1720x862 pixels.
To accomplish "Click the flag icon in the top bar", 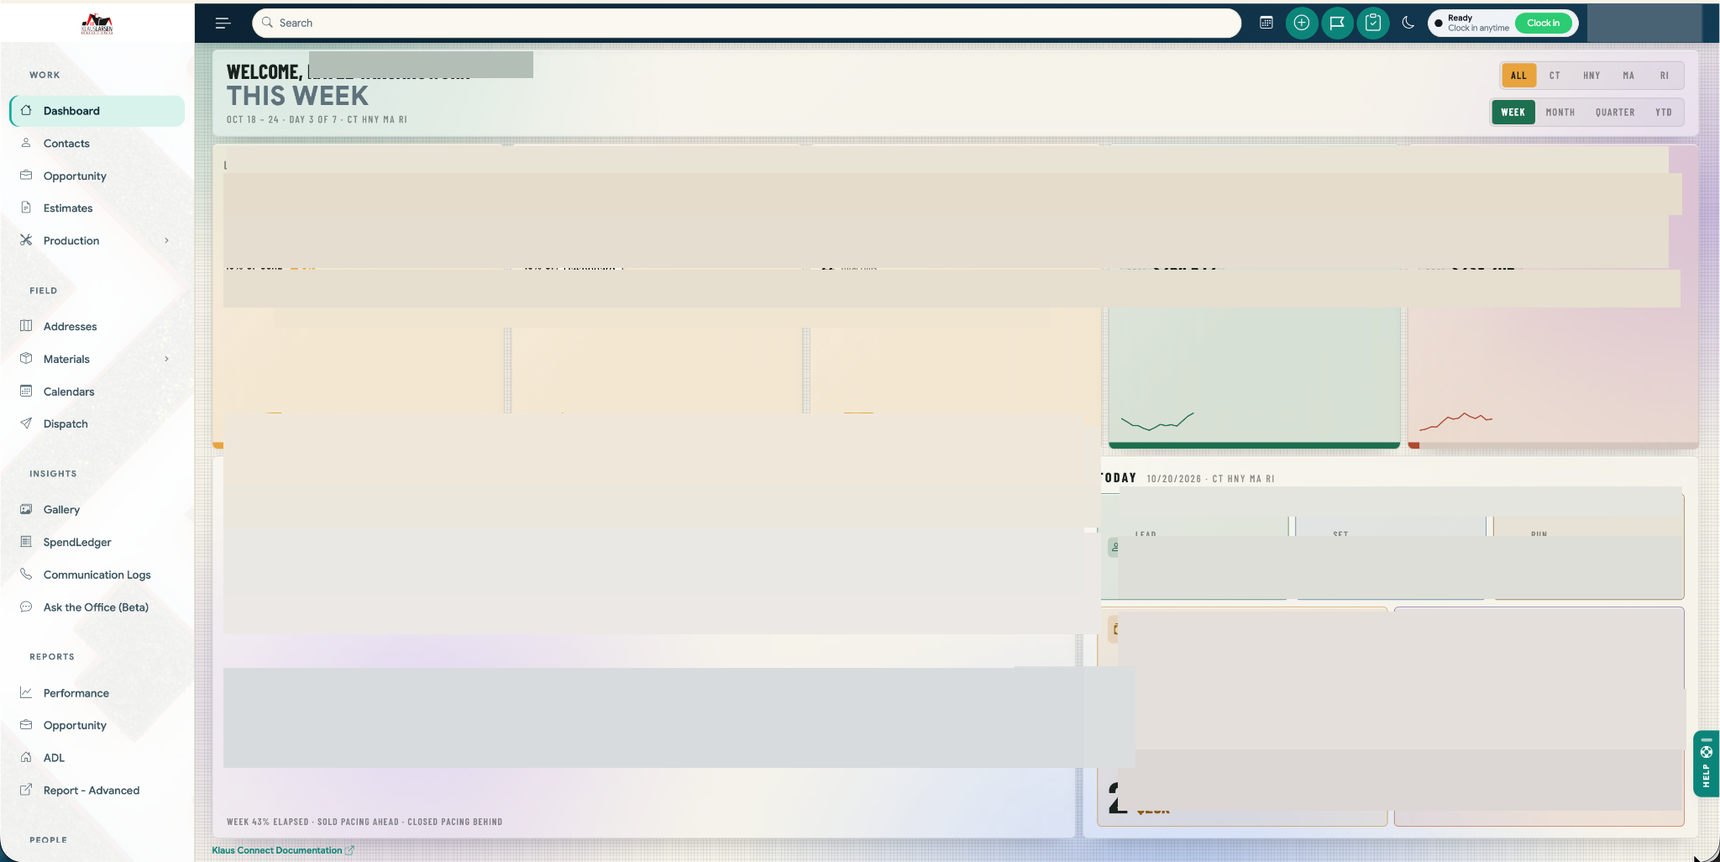I will pyautogui.click(x=1337, y=23).
